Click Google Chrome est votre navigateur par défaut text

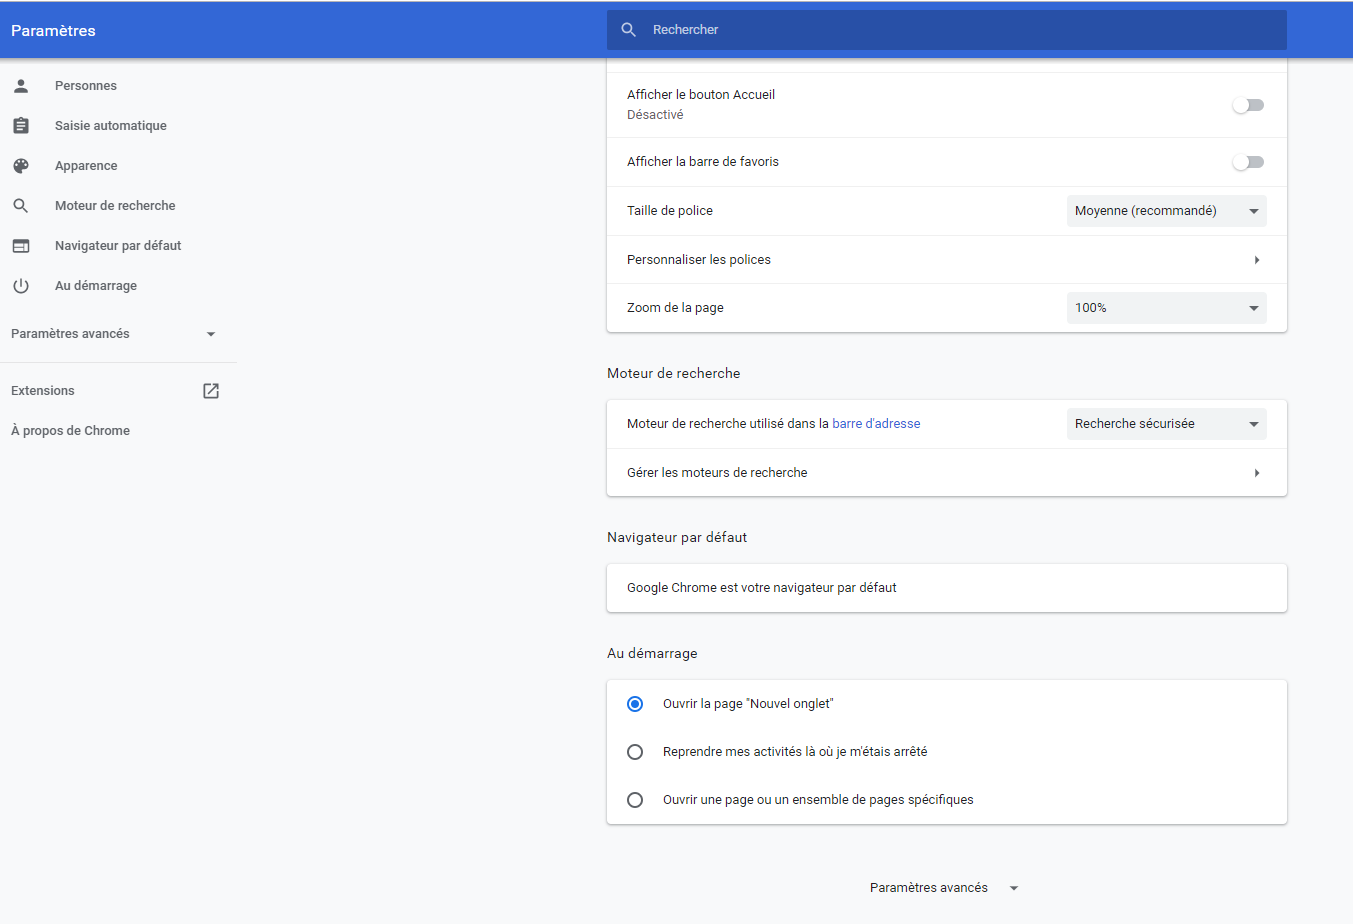[762, 588]
